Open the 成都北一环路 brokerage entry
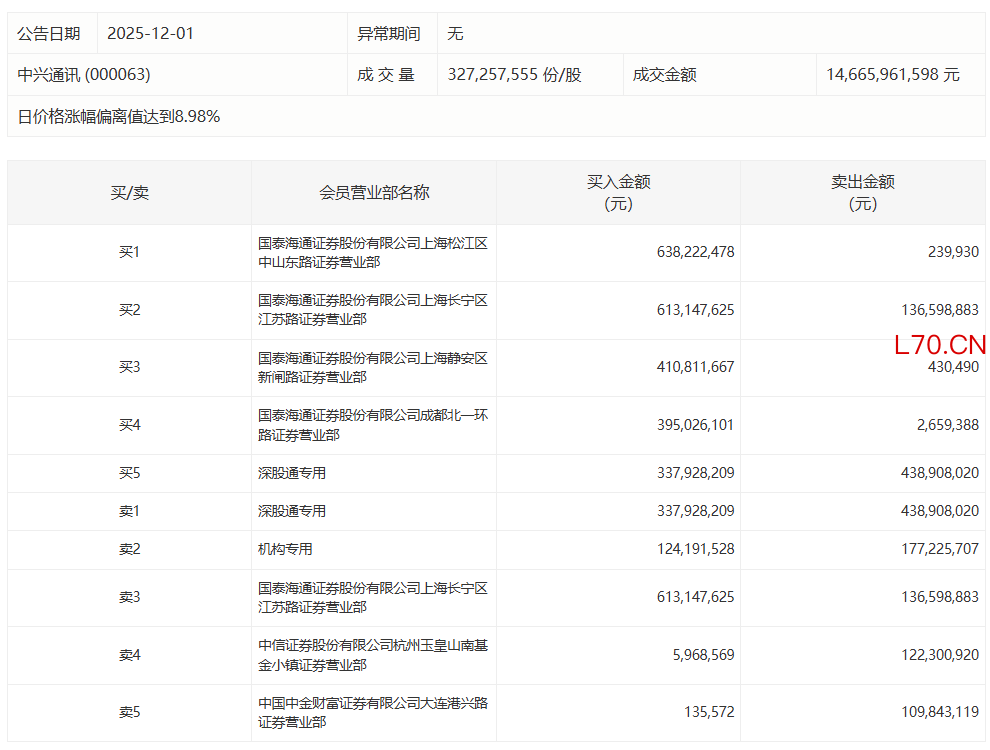 372,425
